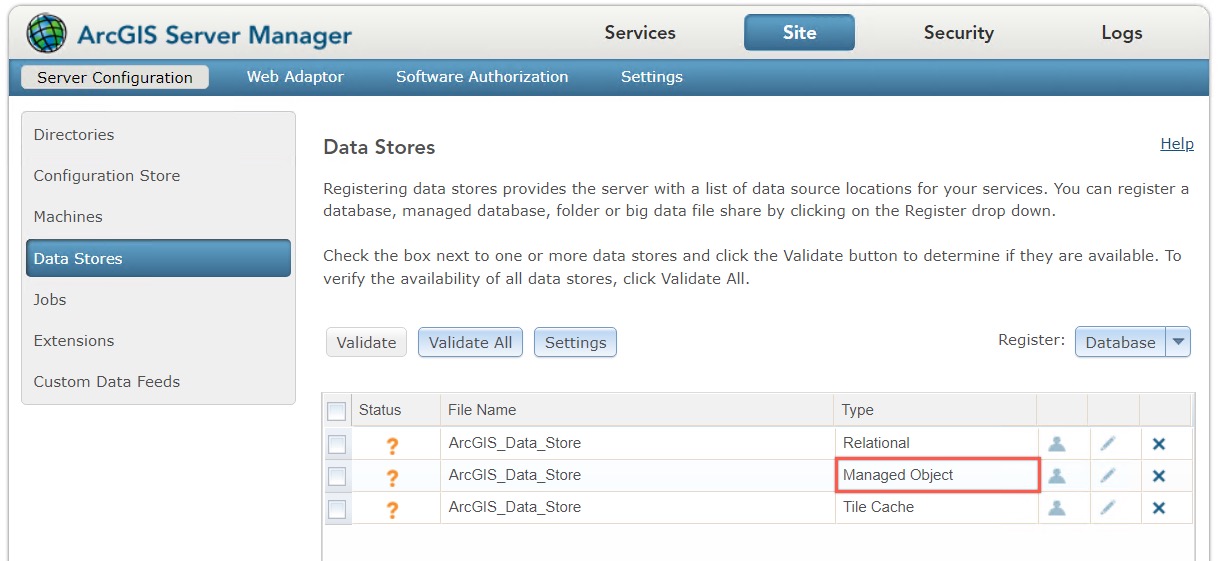Screen dimensions: 1220x561
Task: Open the Help link
Action: 1177,144
